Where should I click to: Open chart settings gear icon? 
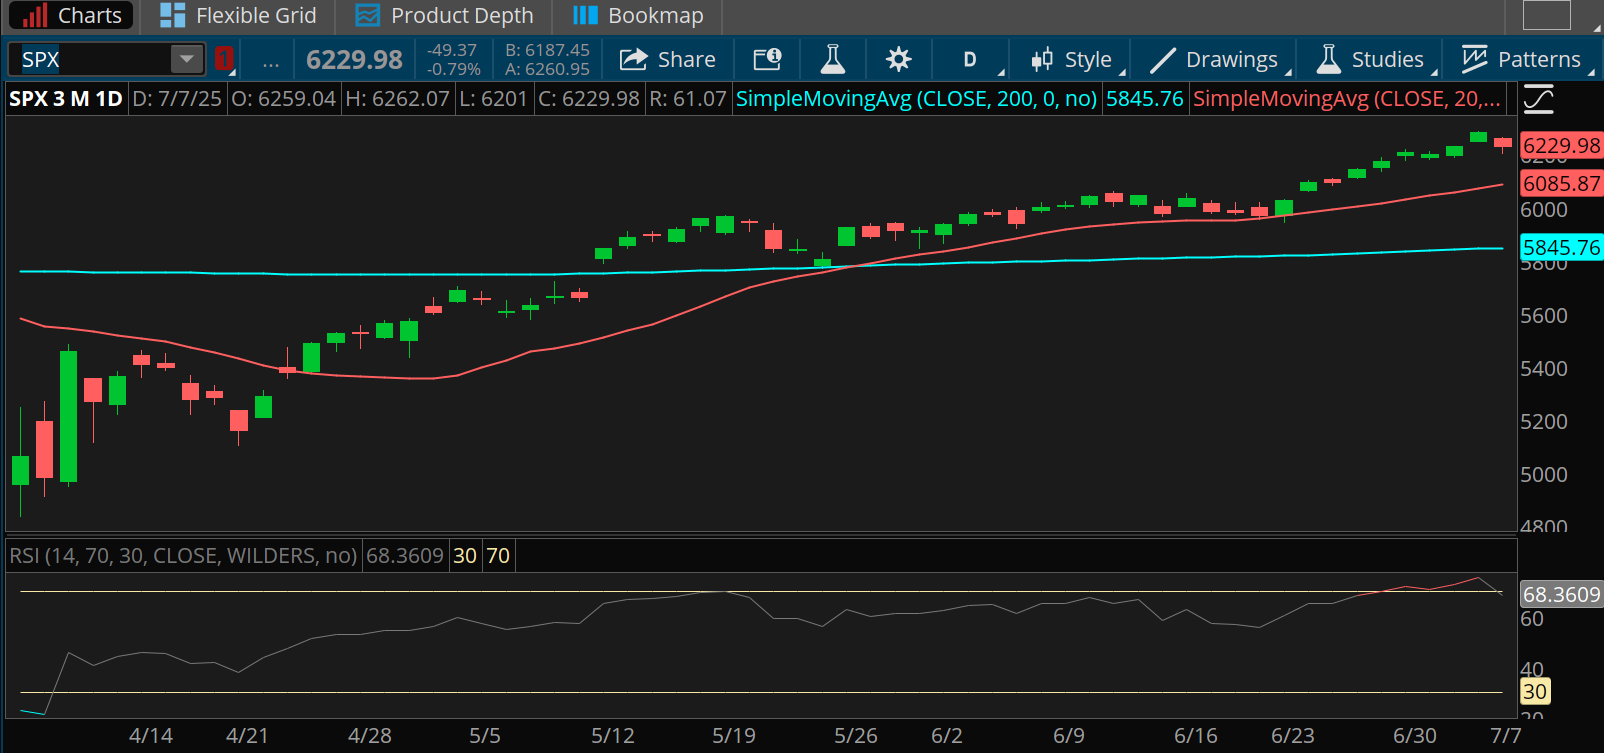[x=899, y=60]
